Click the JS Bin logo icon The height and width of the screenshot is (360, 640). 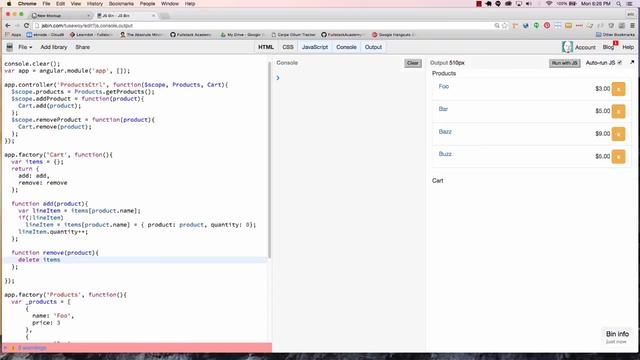pyautogui.click(x=10, y=47)
